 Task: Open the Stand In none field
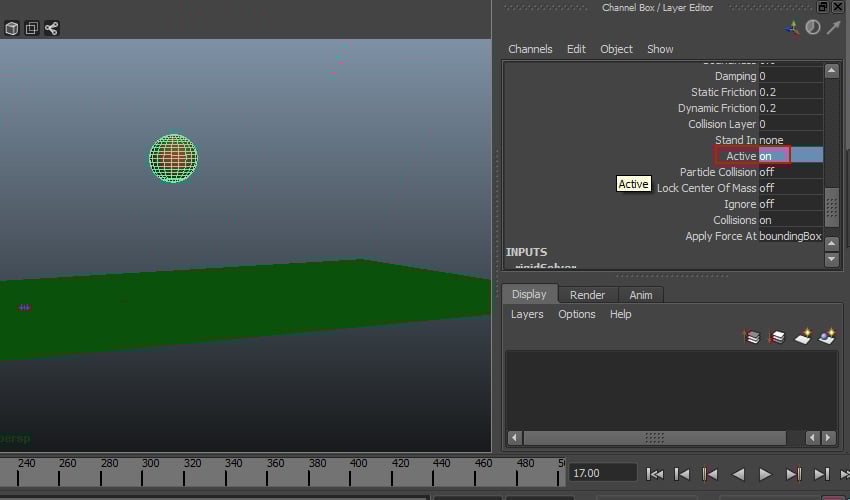coord(790,140)
